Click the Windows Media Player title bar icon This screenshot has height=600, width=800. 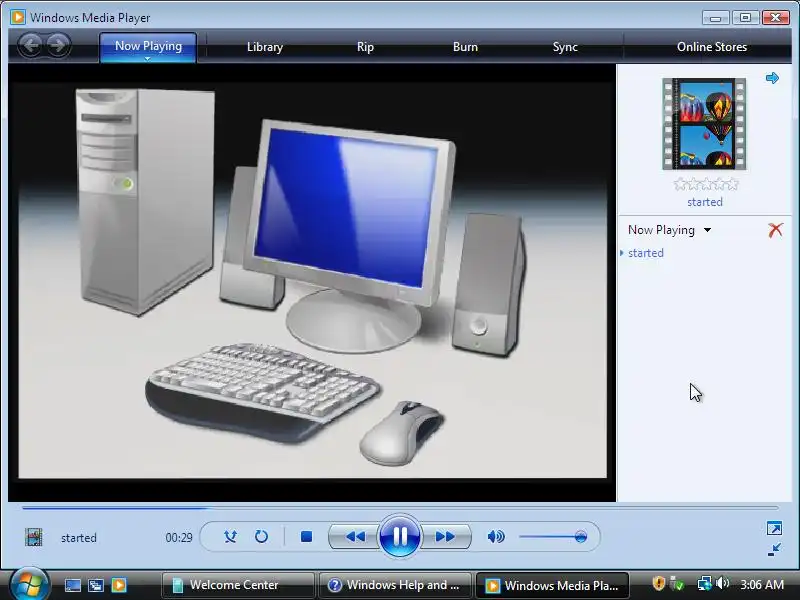point(18,17)
